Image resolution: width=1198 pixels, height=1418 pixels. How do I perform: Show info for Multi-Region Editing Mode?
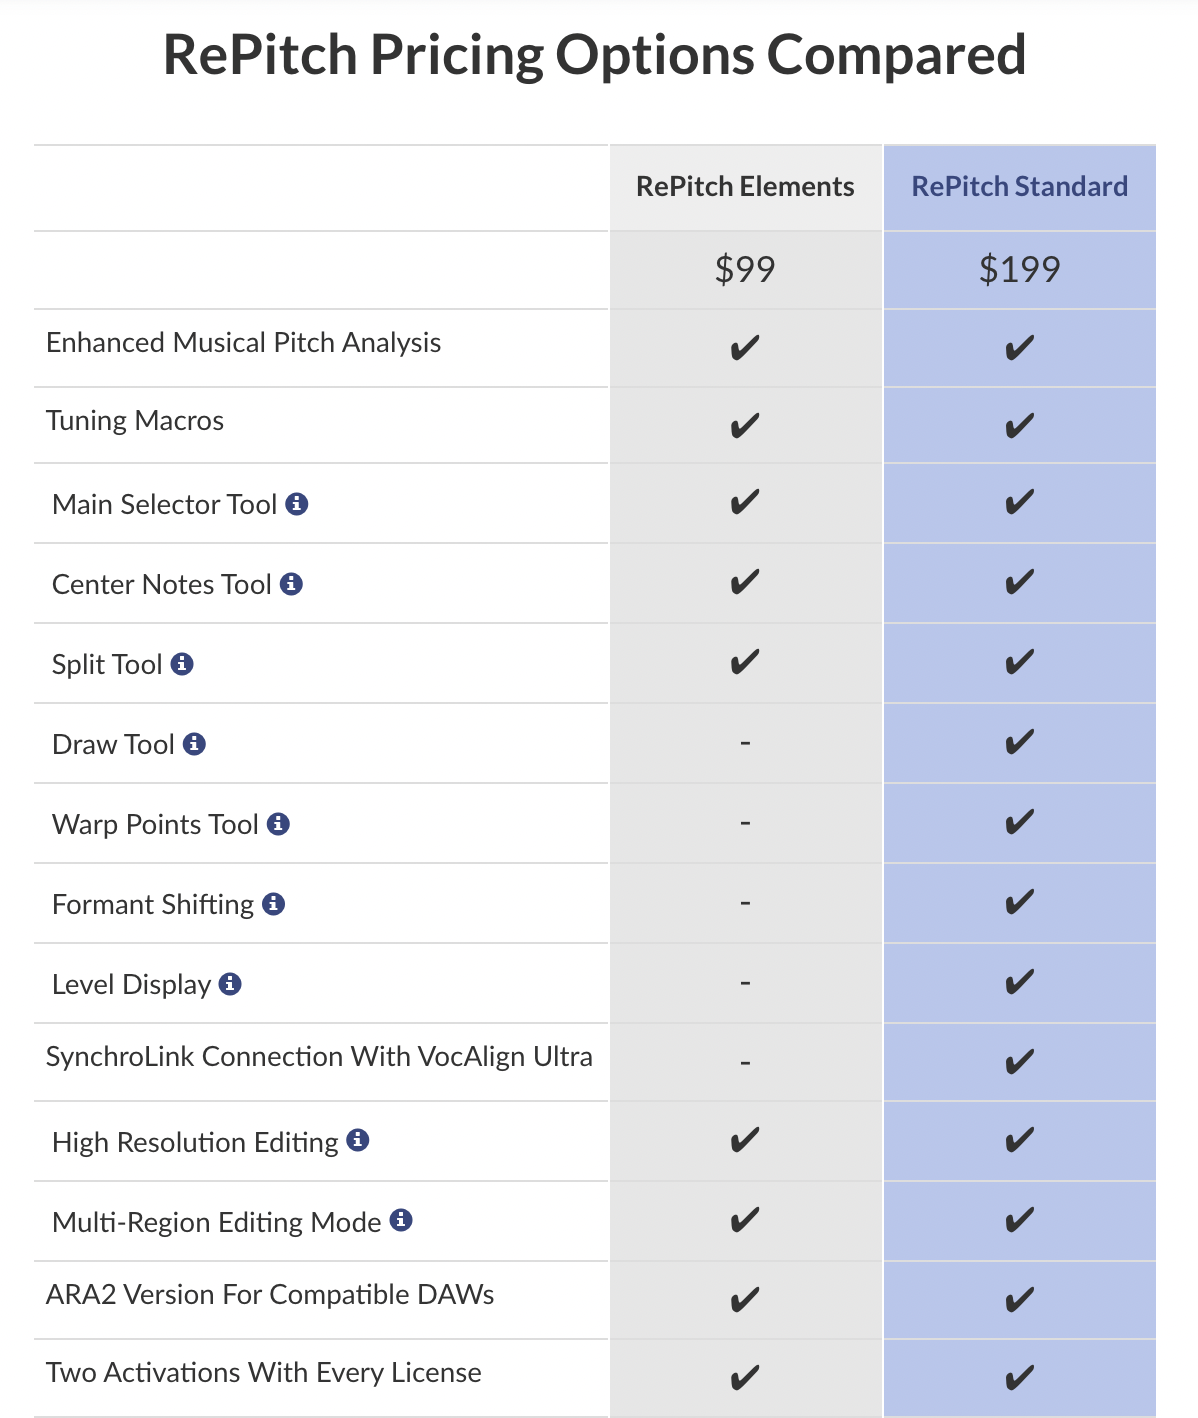coord(401,1220)
